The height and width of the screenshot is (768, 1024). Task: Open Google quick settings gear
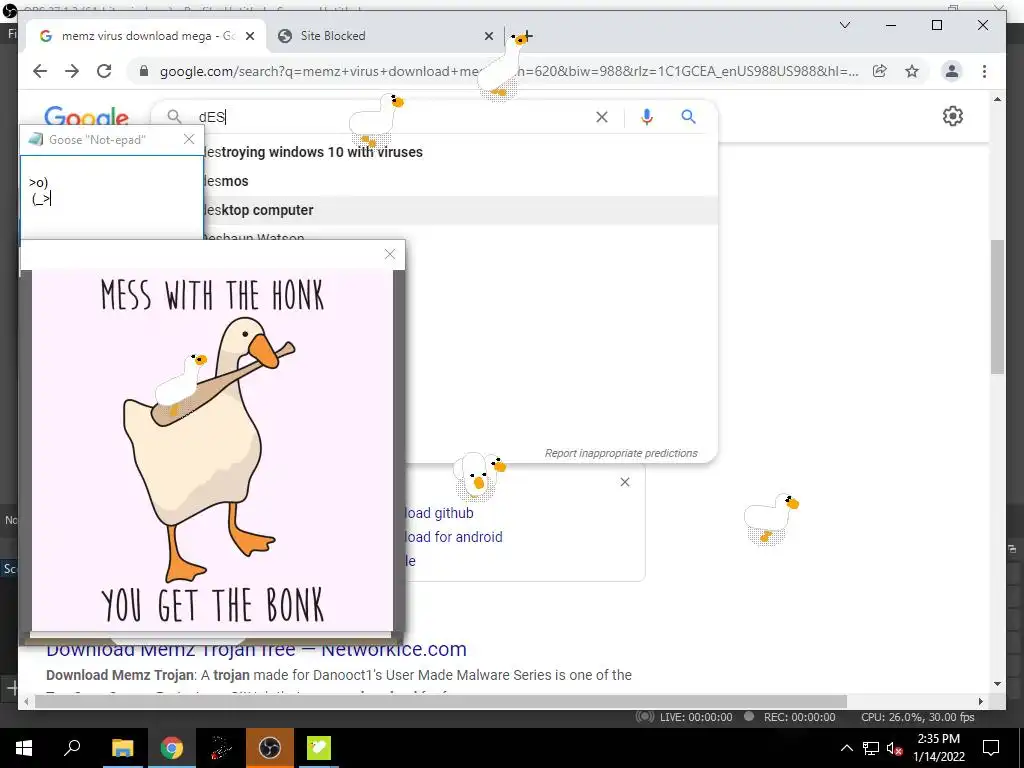pos(953,116)
